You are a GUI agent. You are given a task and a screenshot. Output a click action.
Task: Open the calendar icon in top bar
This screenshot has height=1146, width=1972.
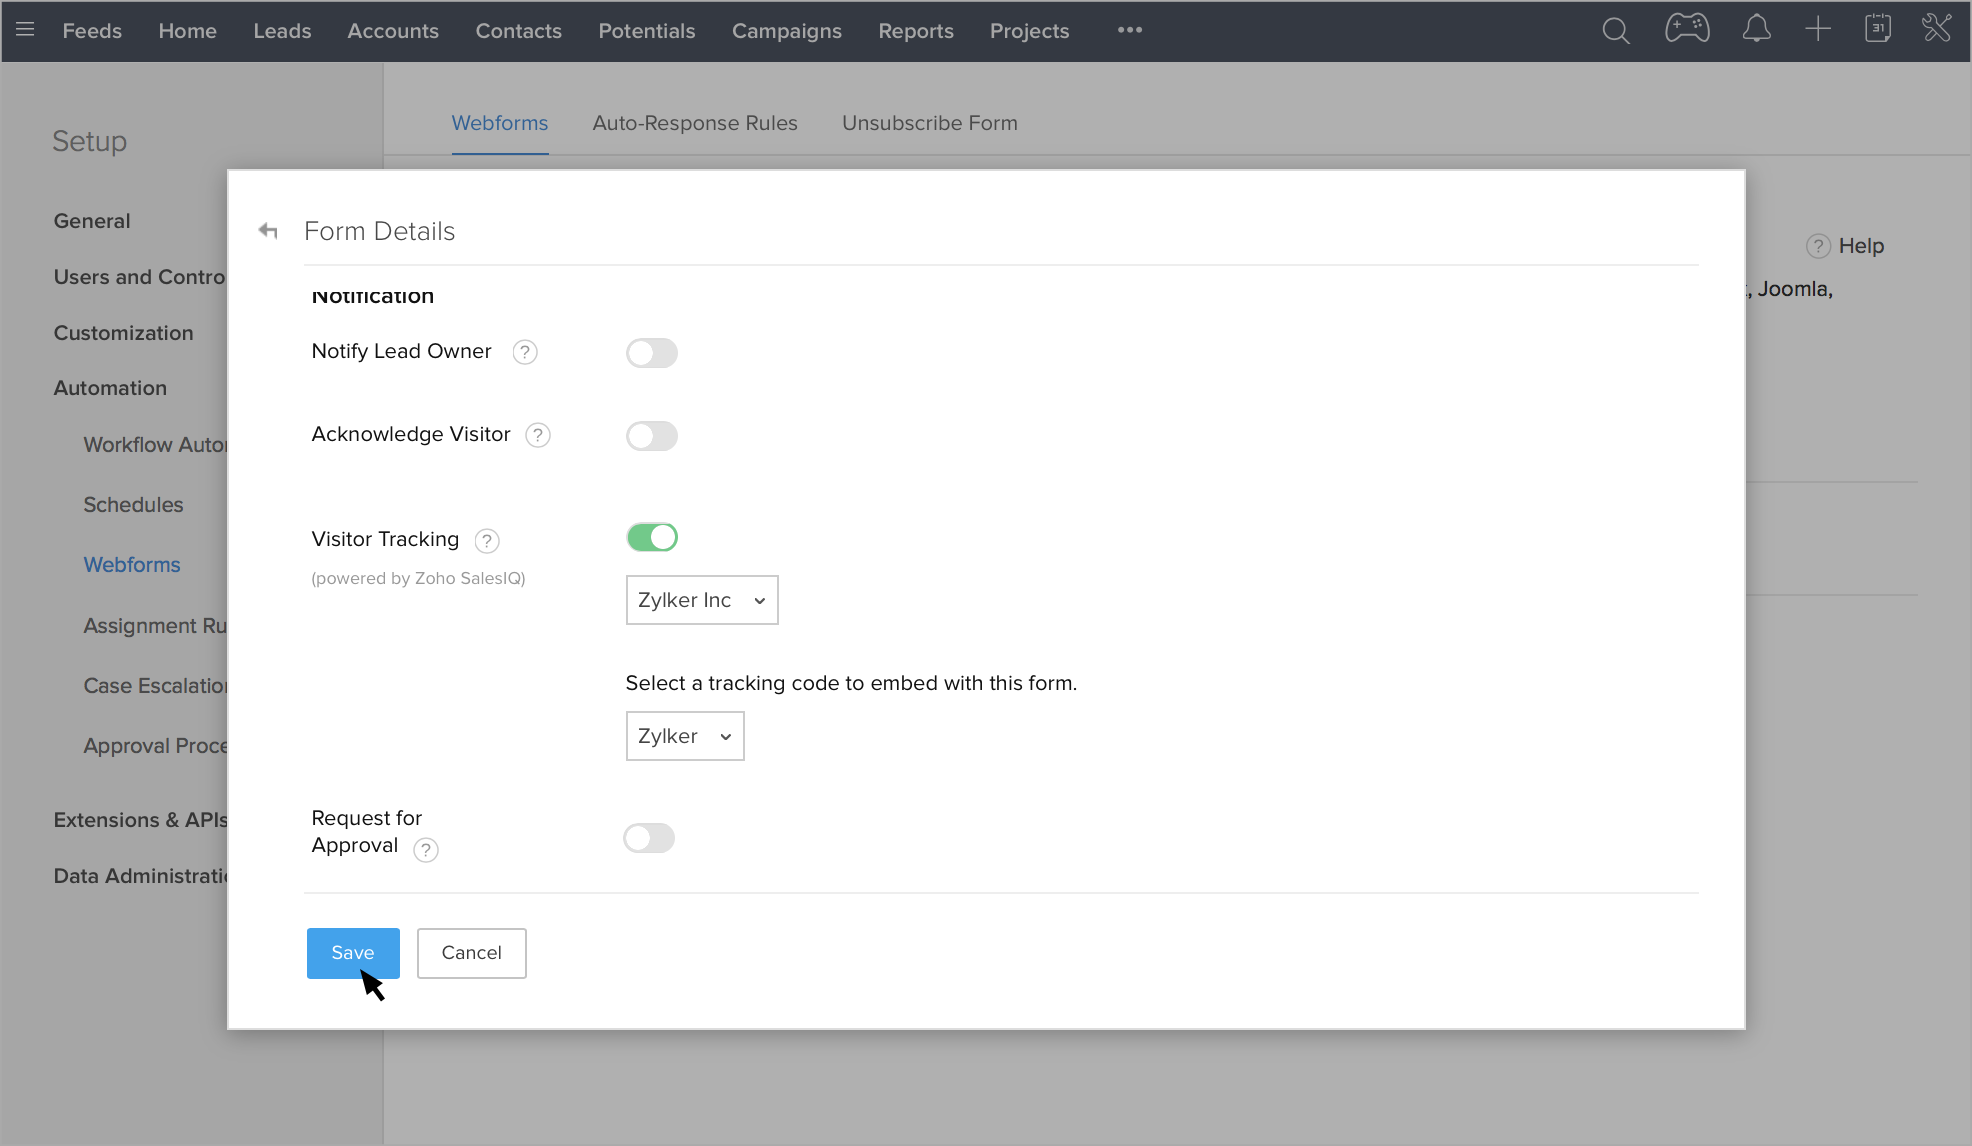(x=1877, y=29)
